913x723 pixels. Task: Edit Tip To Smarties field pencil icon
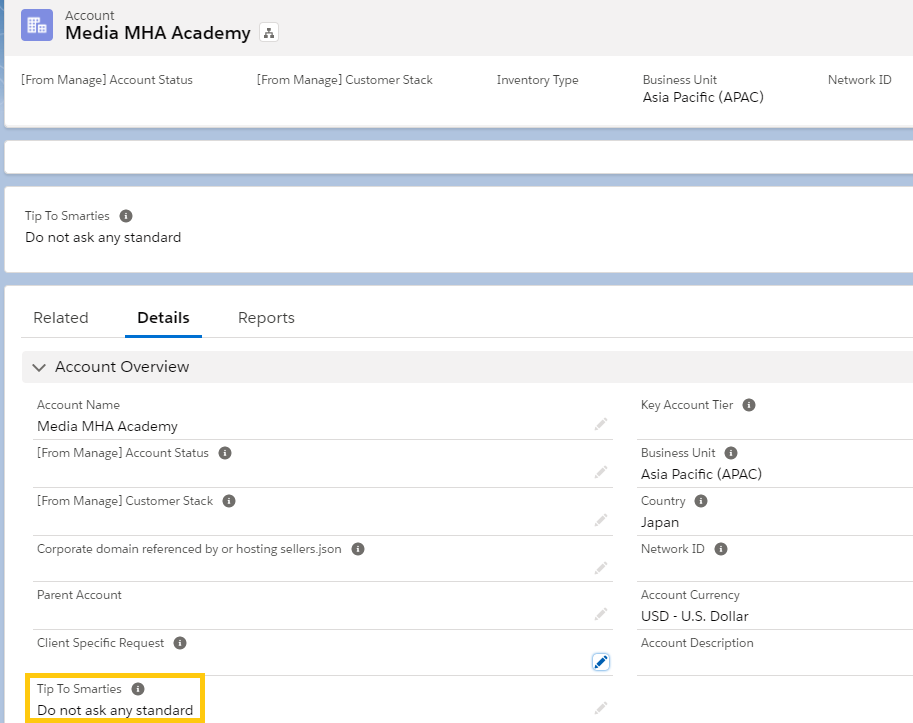coord(600,708)
